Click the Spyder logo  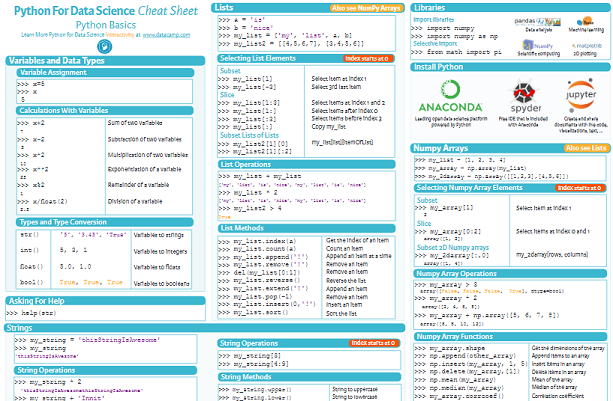click(526, 97)
